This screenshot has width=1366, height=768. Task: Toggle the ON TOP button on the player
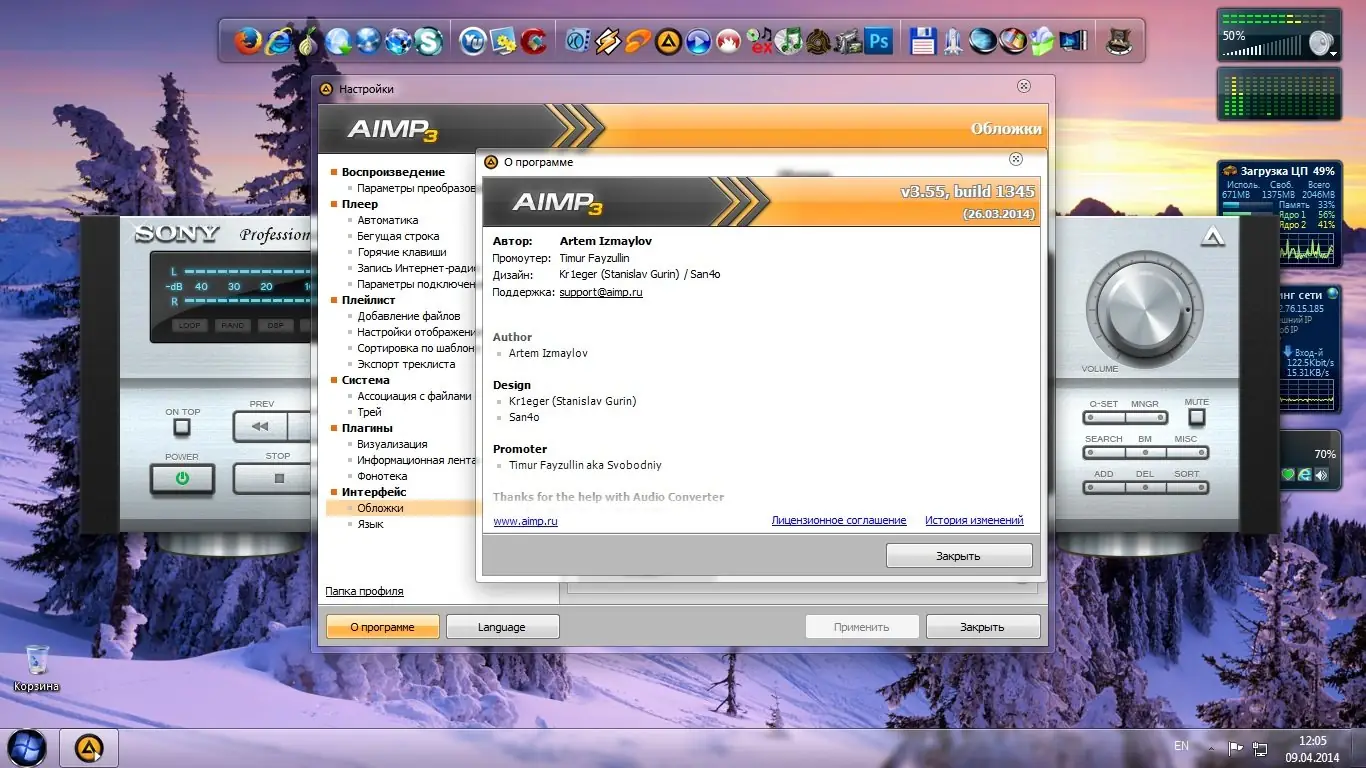(x=181, y=427)
